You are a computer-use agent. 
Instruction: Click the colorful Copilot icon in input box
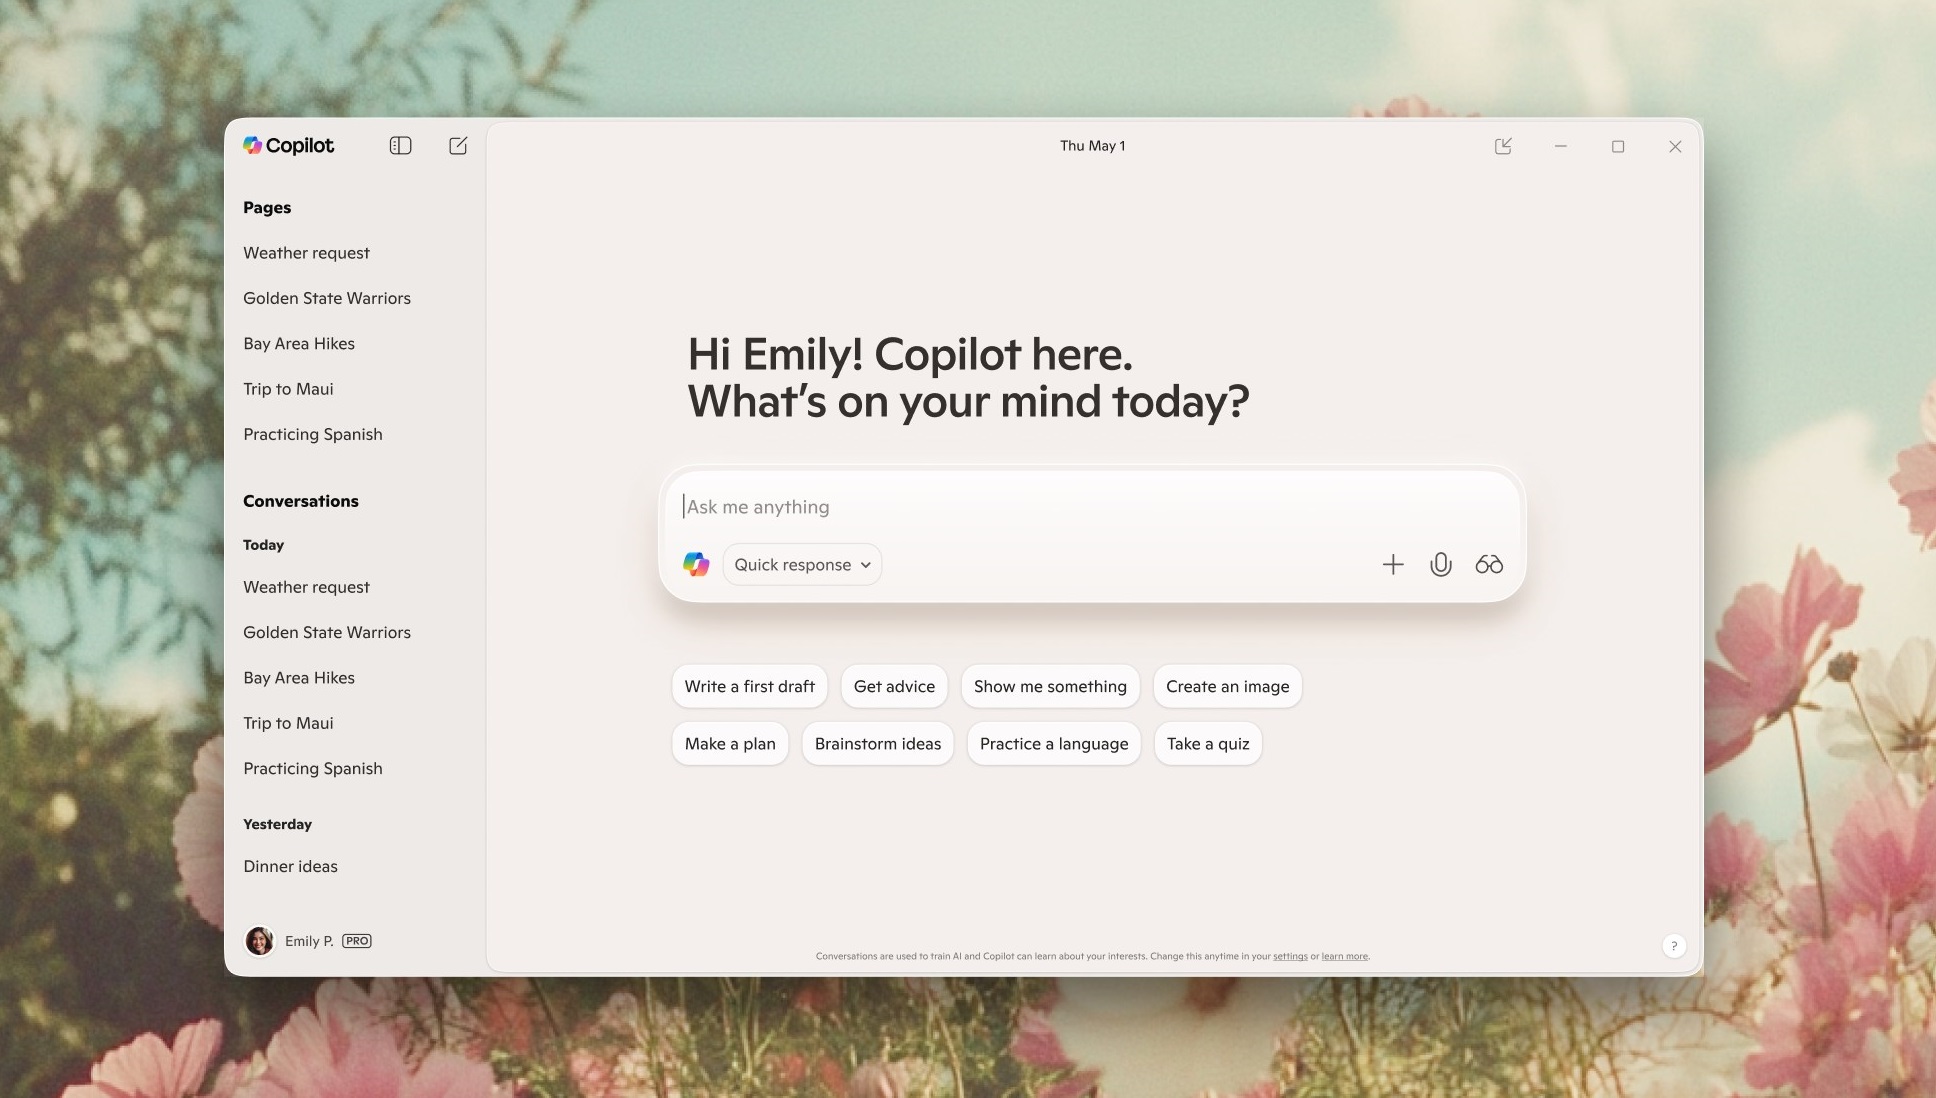(x=696, y=565)
